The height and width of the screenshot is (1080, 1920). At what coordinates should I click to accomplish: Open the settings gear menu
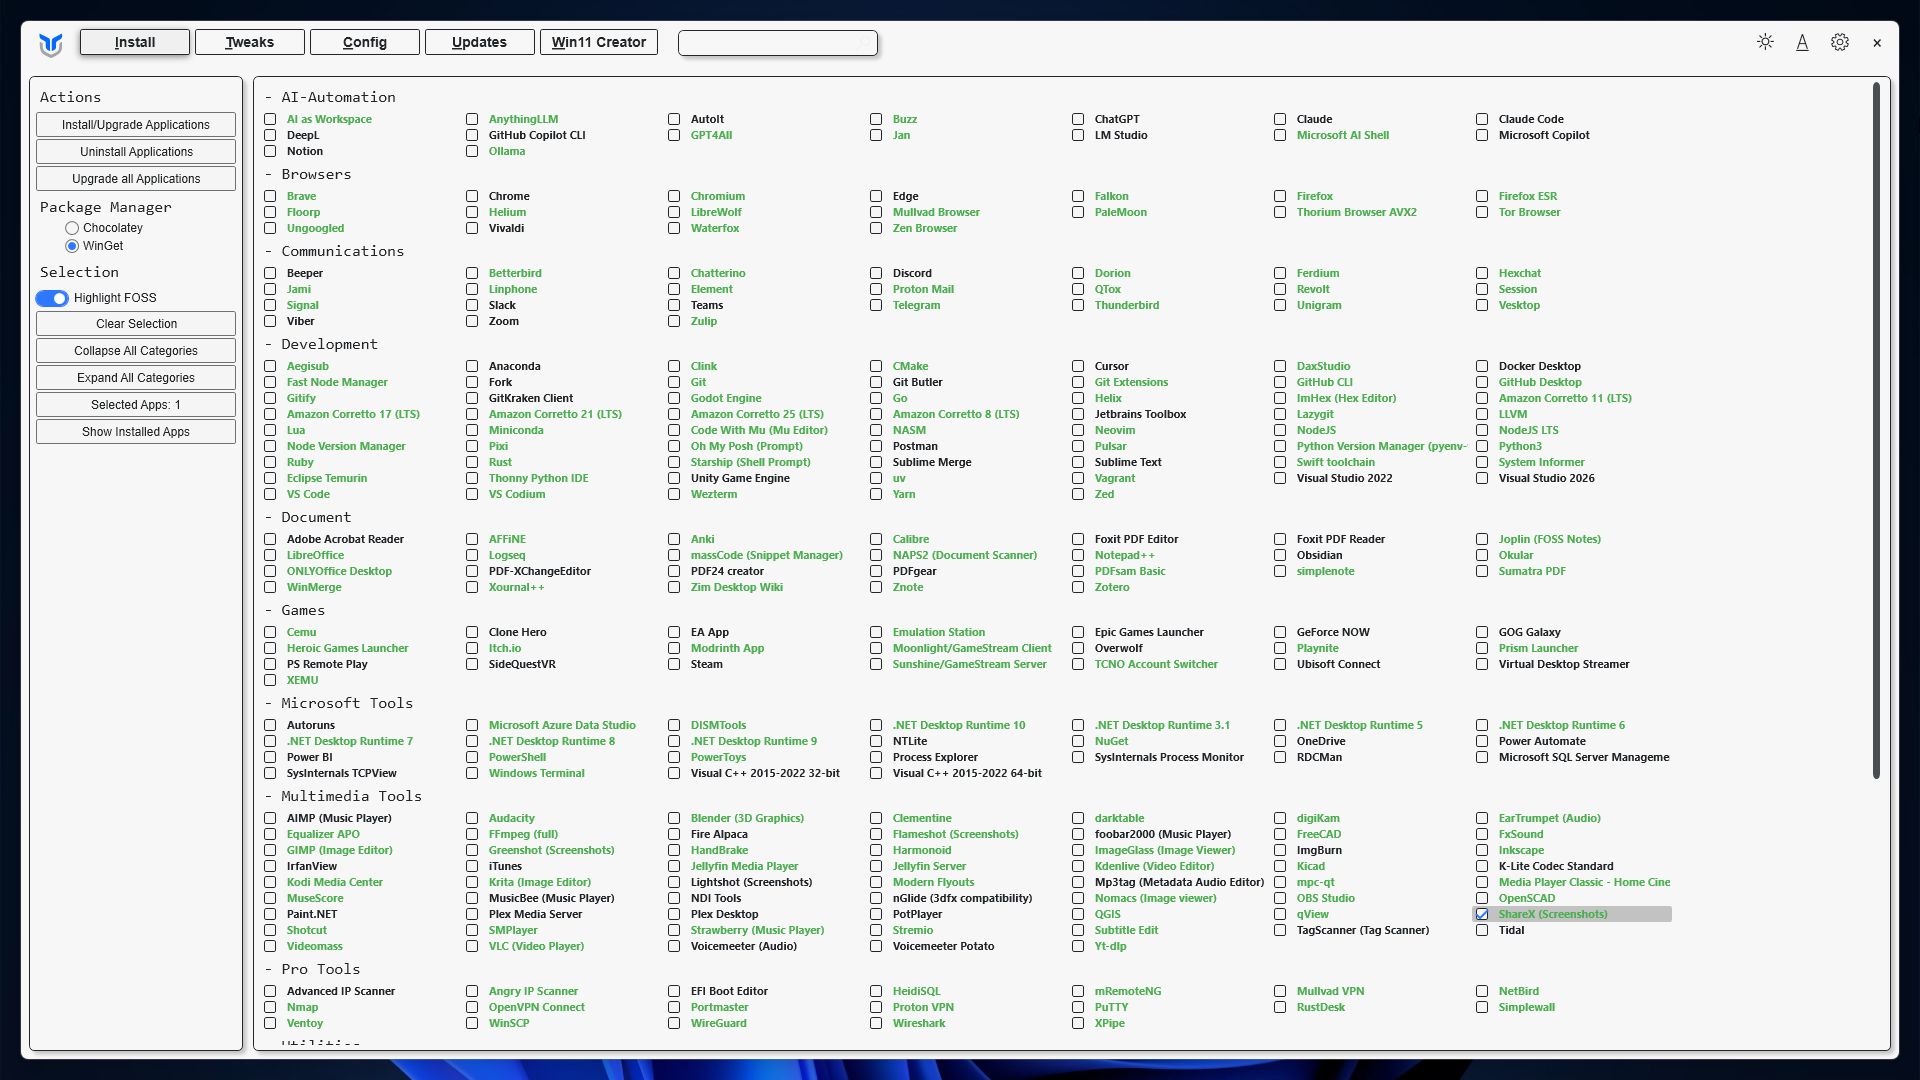click(1840, 42)
